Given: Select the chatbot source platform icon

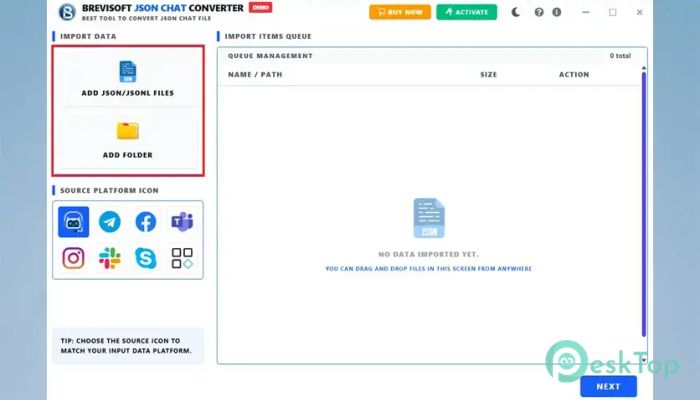Looking at the screenshot, I should (x=73, y=222).
